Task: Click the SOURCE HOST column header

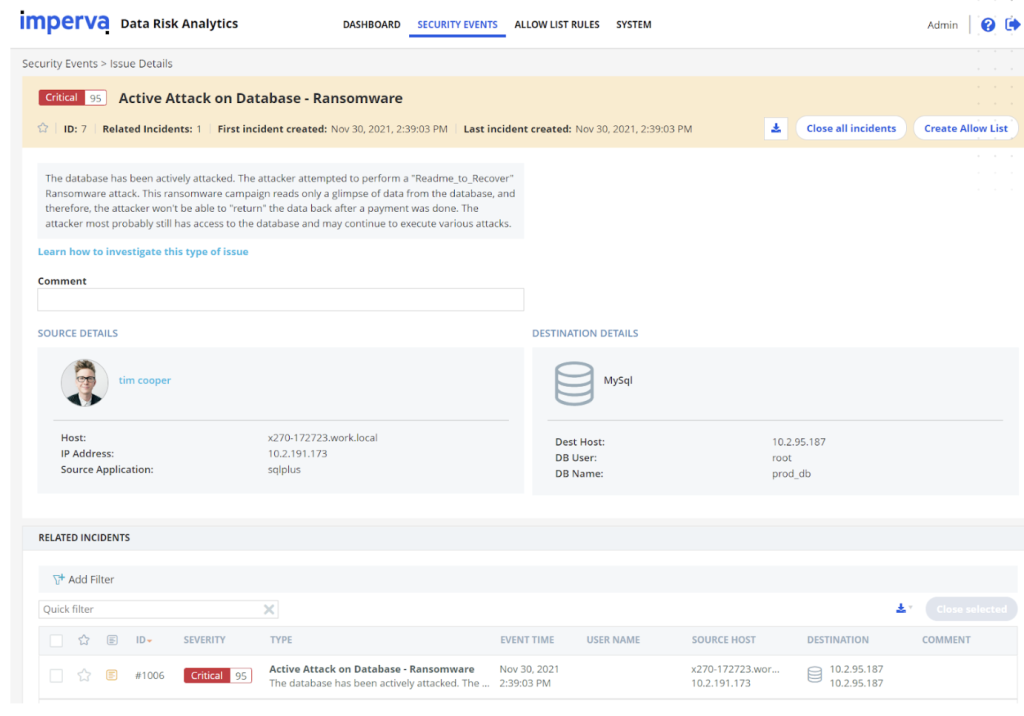Action: (x=724, y=640)
